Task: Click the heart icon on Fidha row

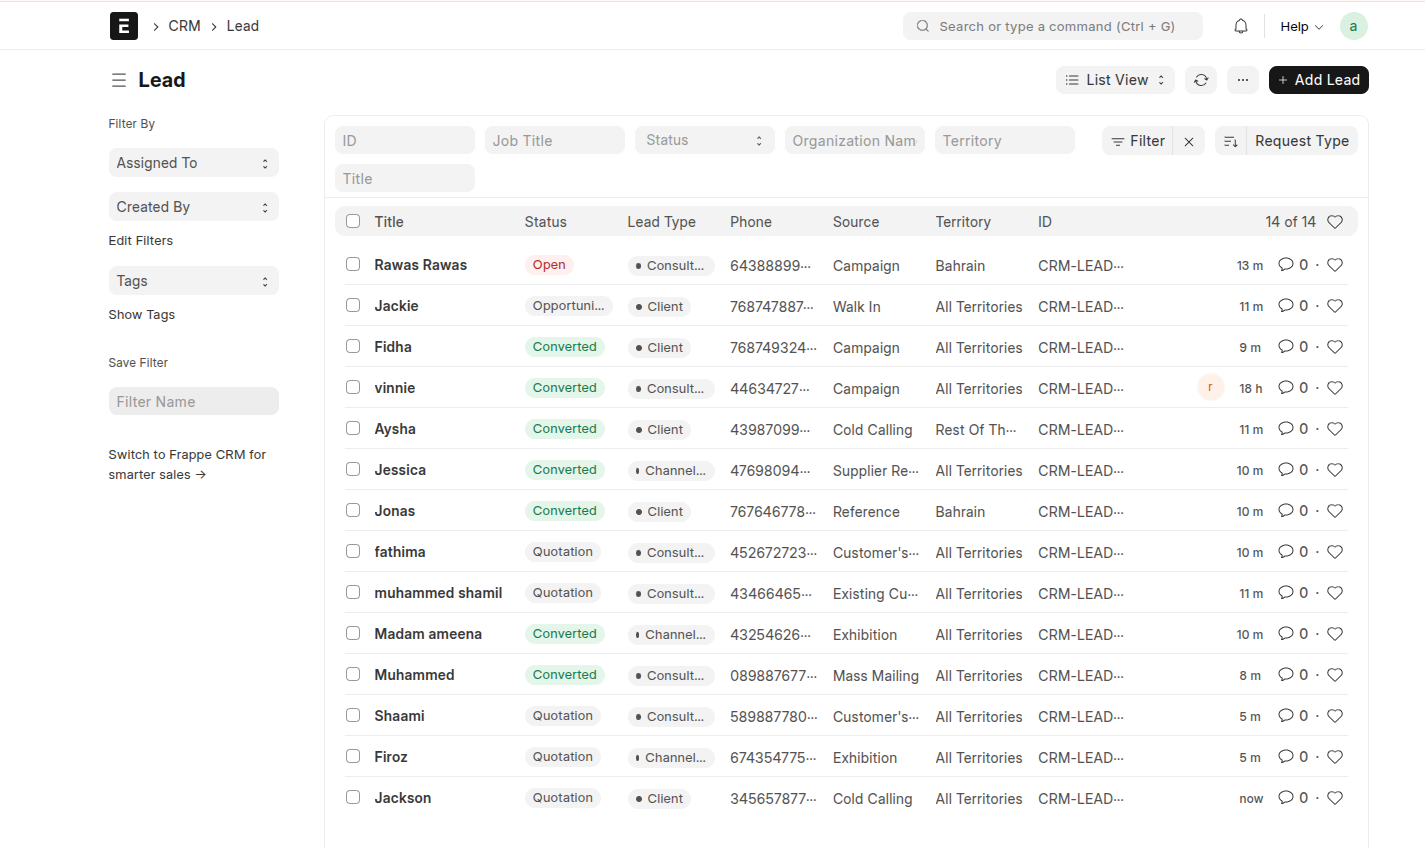Action: point(1335,347)
